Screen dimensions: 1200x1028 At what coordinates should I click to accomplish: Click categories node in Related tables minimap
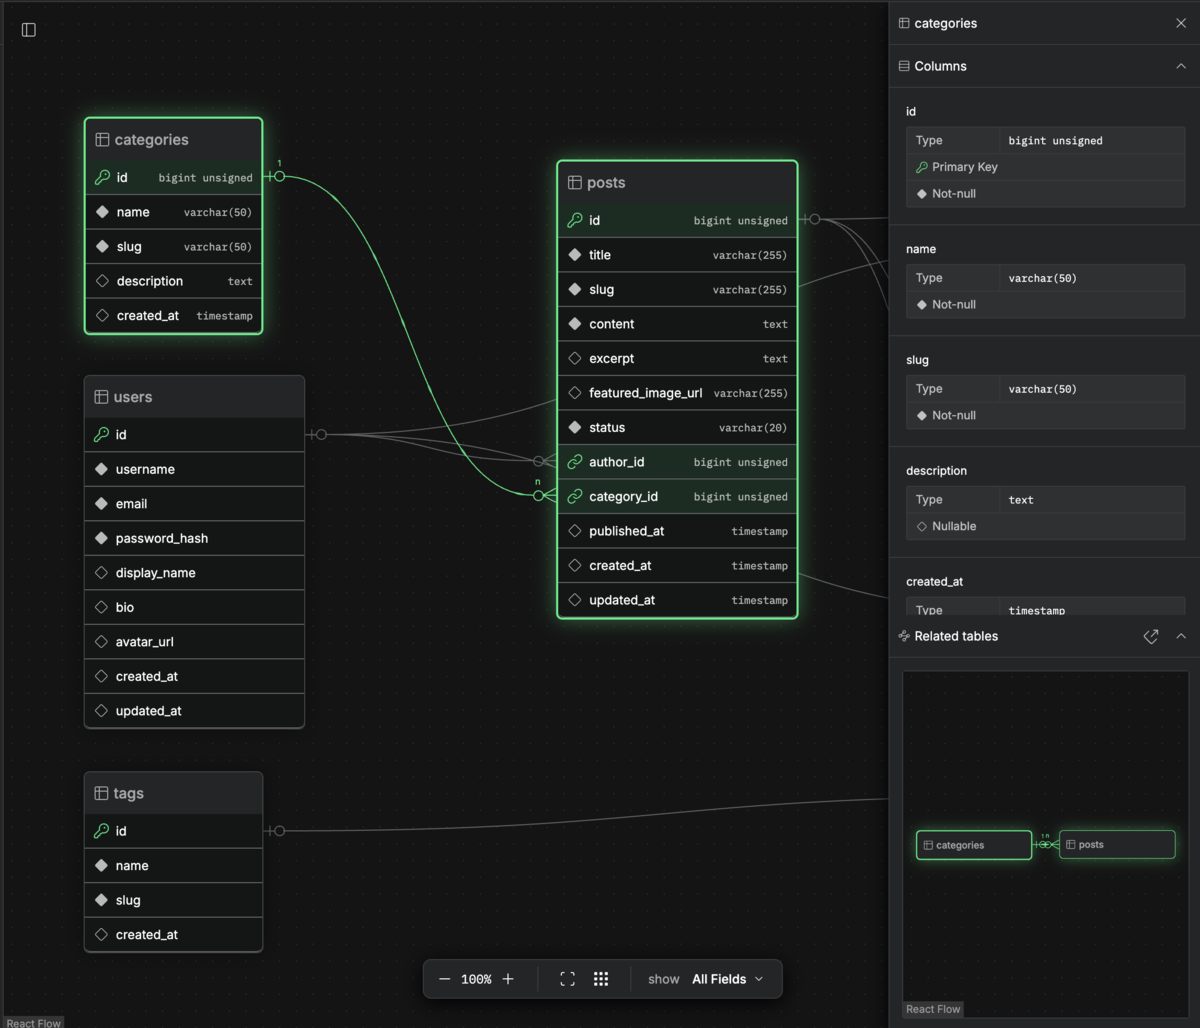974,845
